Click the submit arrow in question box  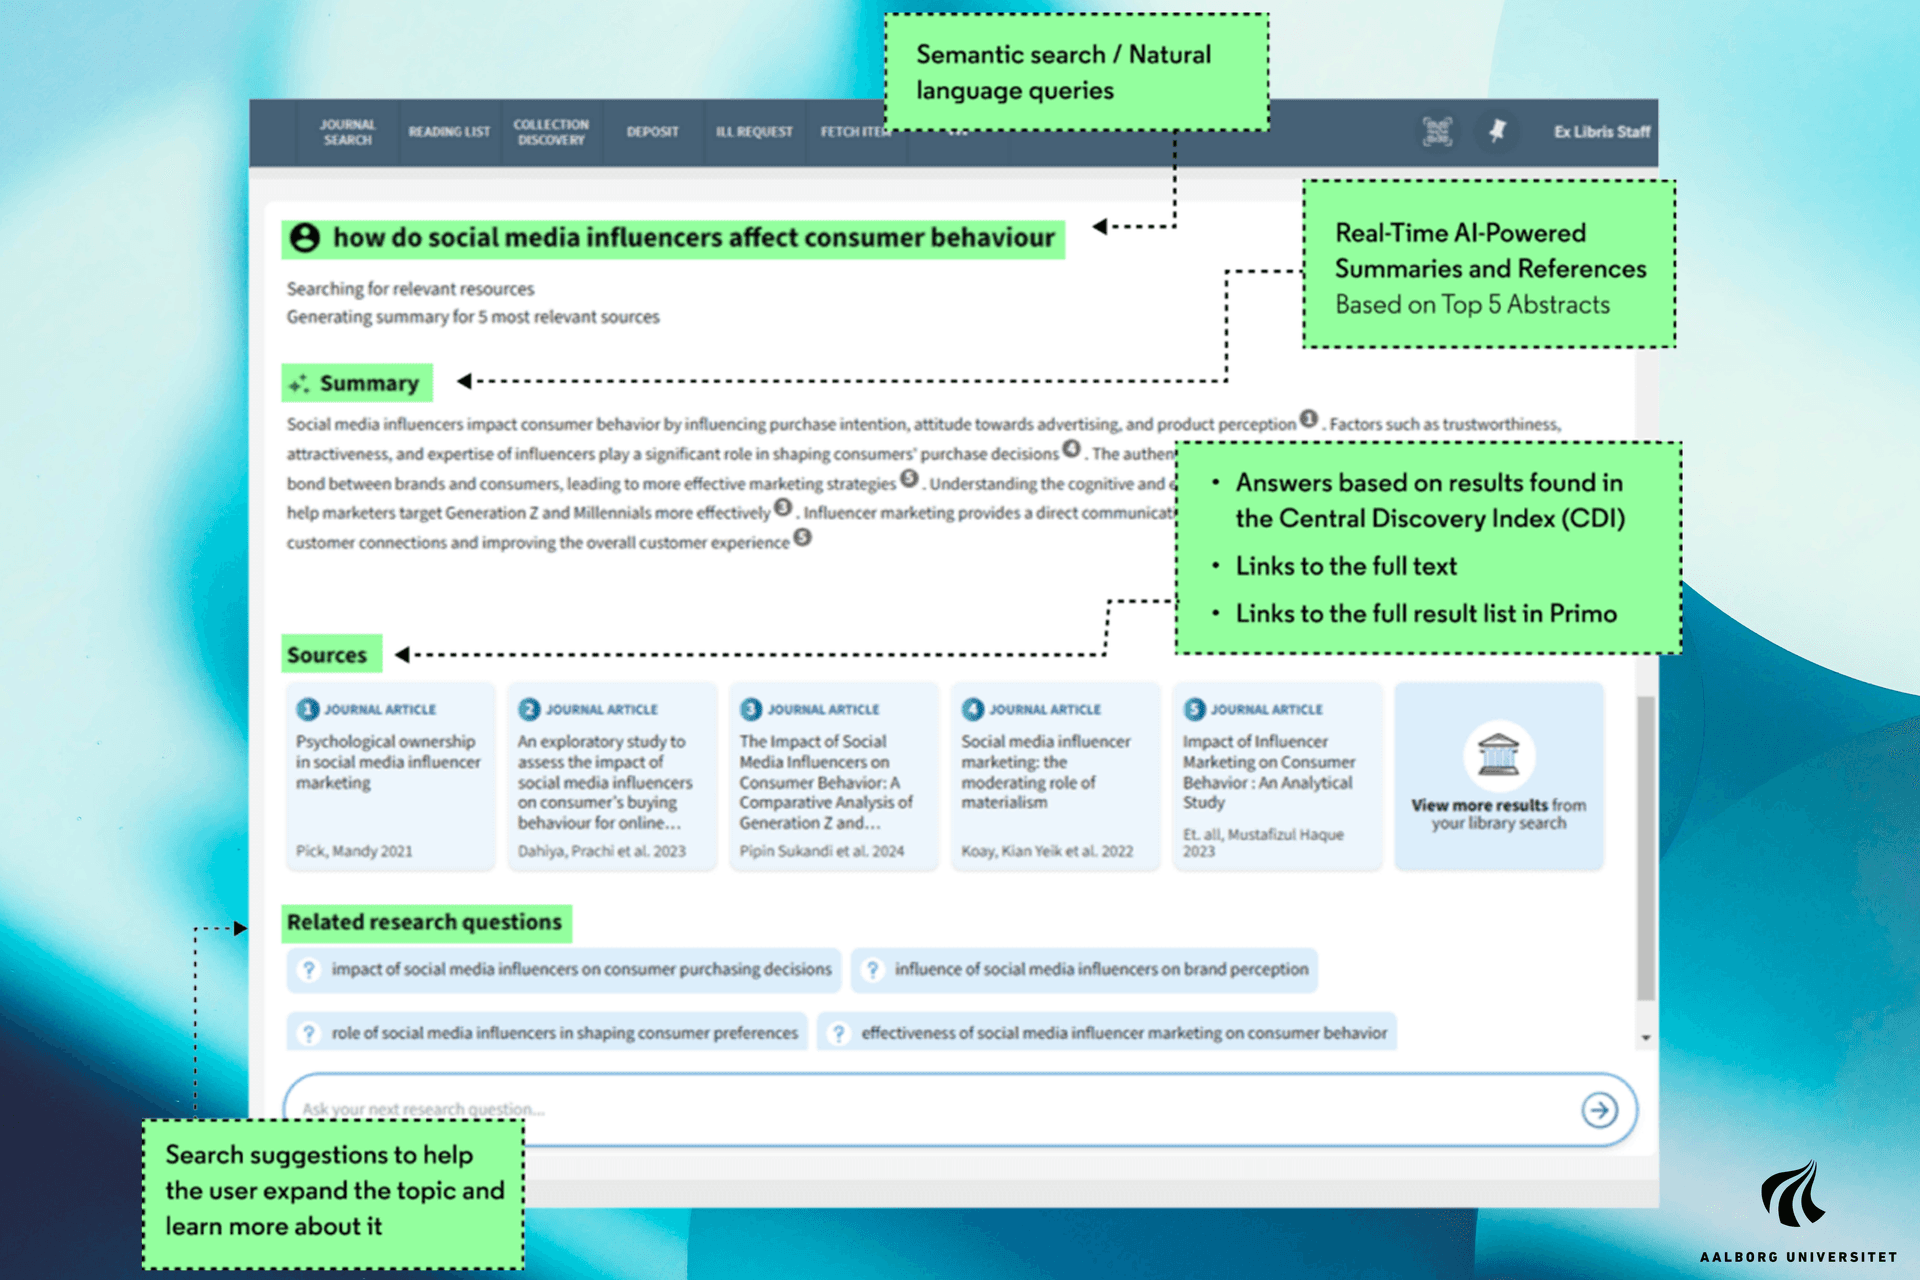coord(1599,1109)
